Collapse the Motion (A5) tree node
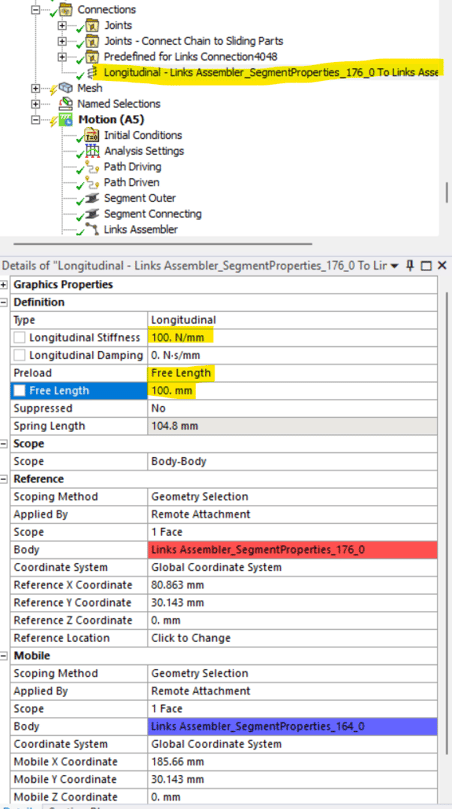The width and height of the screenshot is (452, 809). pos(36,120)
